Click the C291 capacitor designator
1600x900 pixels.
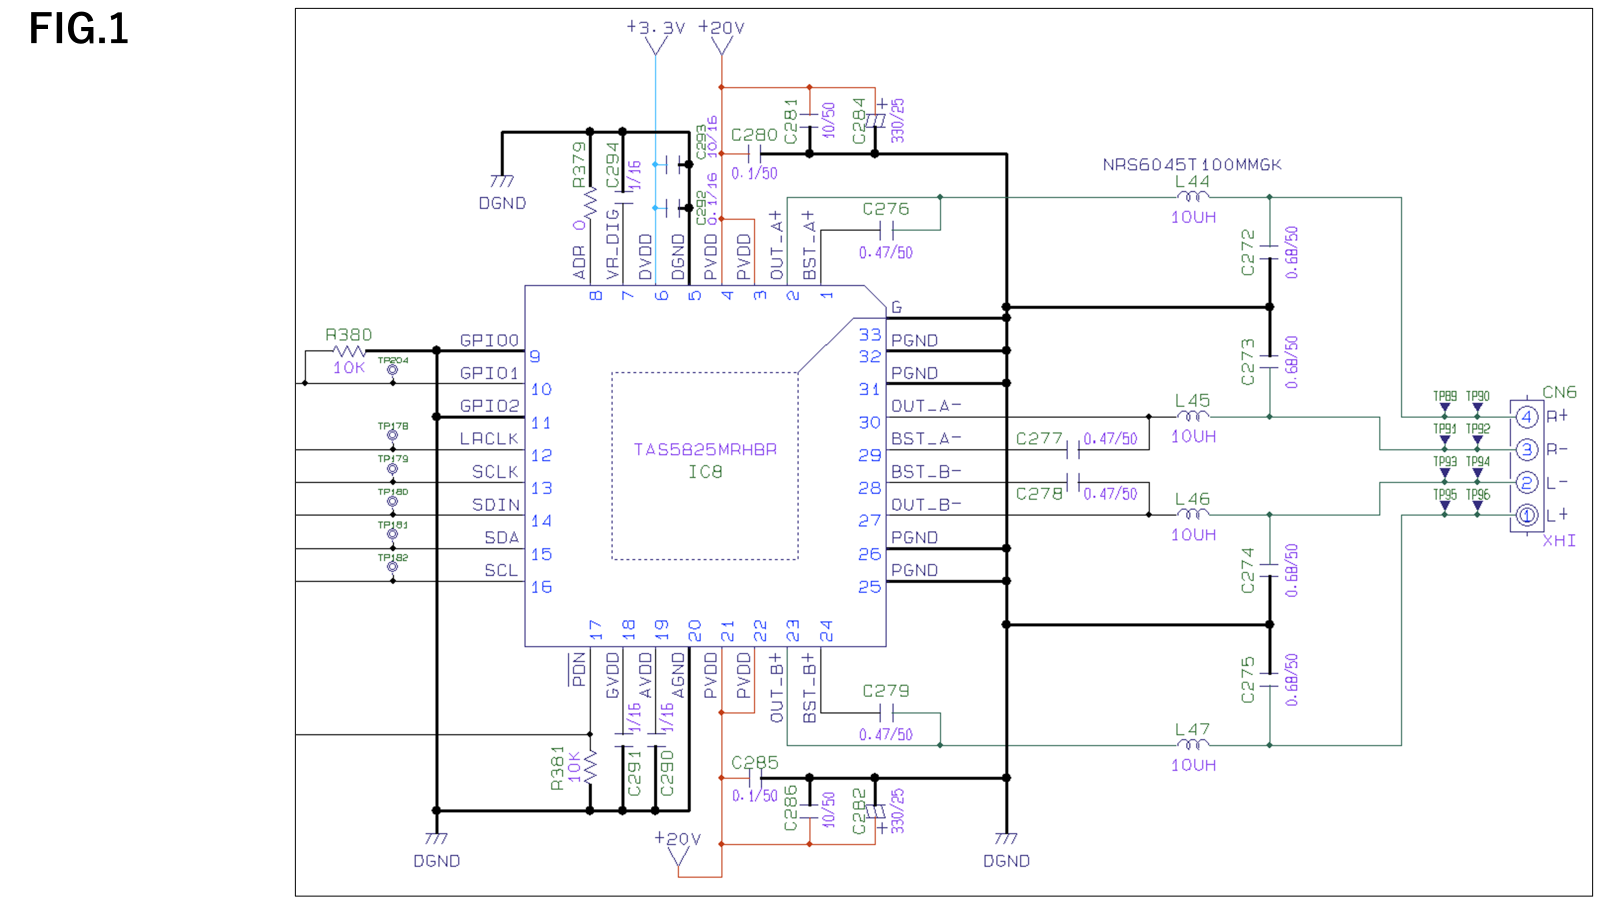tap(634, 774)
